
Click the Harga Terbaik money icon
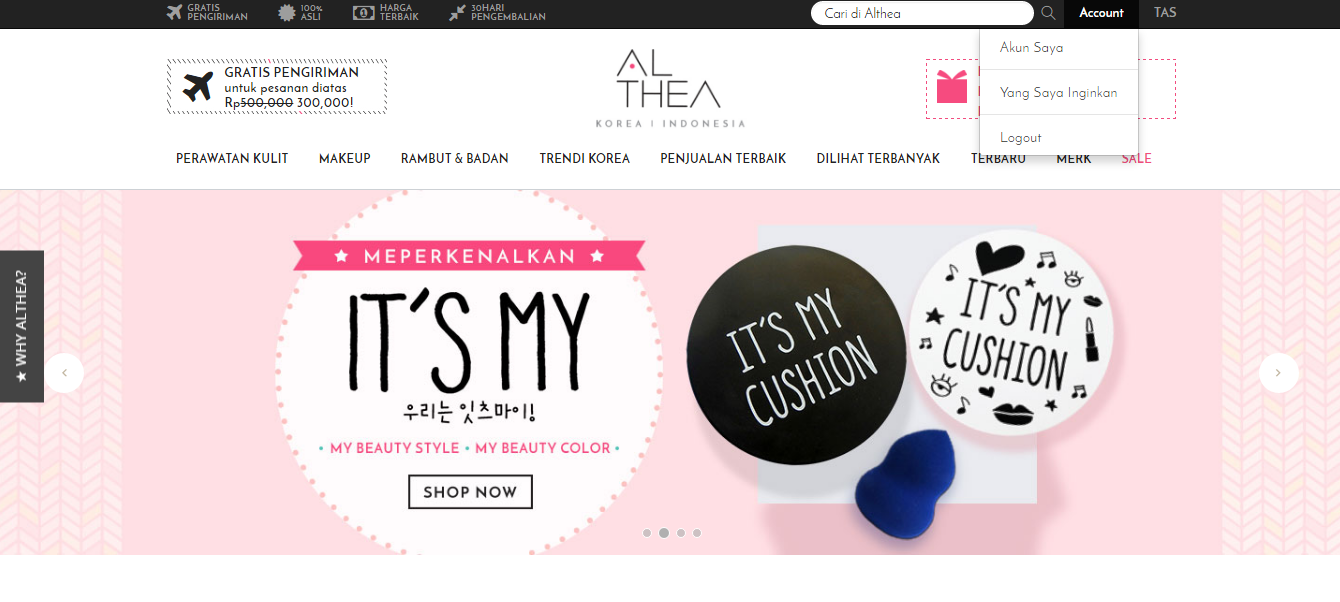click(364, 13)
